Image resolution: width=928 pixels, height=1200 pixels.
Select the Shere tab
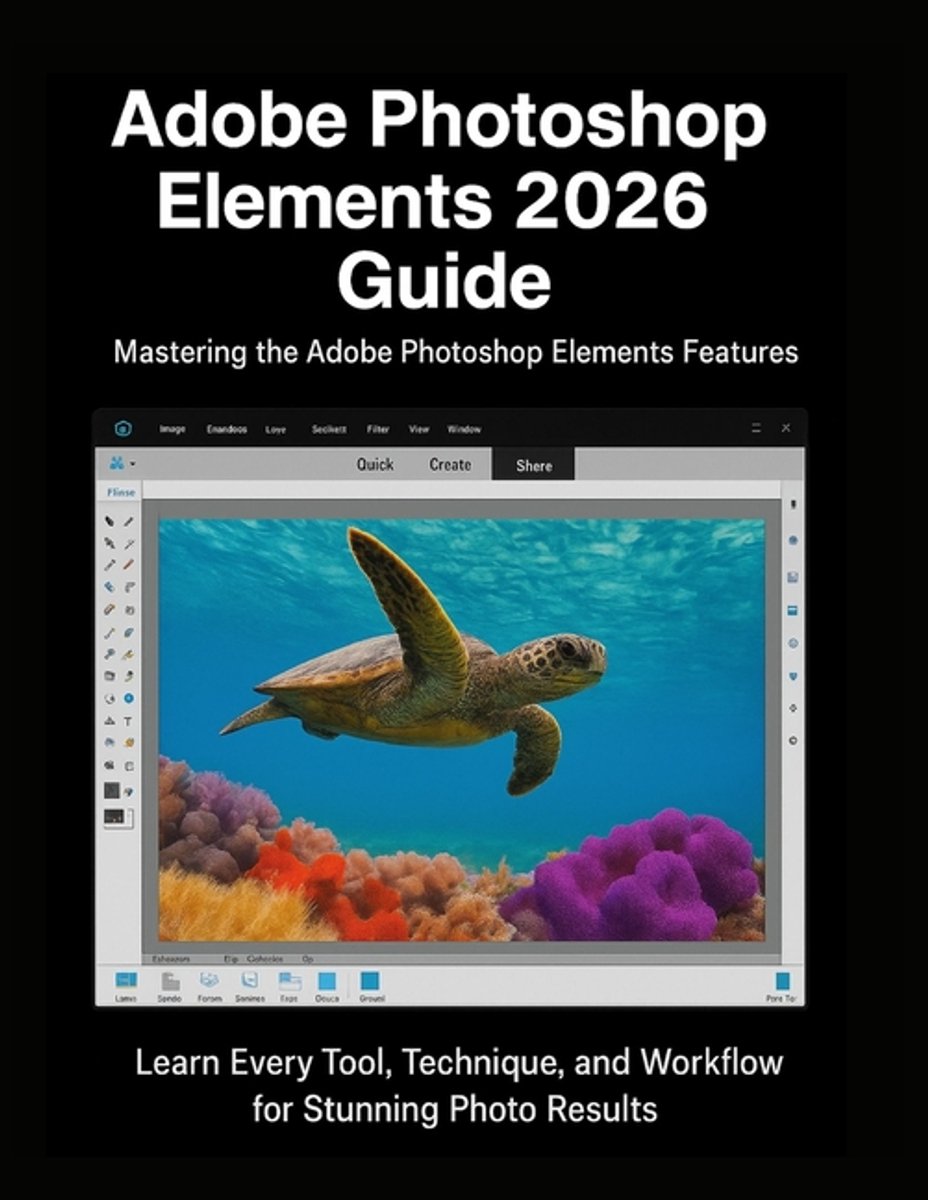(x=534, y=465)
